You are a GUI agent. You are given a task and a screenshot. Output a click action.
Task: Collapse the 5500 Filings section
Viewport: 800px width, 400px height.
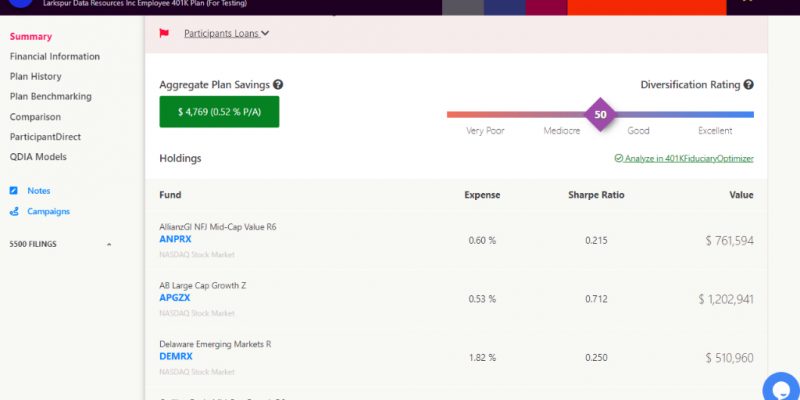(108, 244)
